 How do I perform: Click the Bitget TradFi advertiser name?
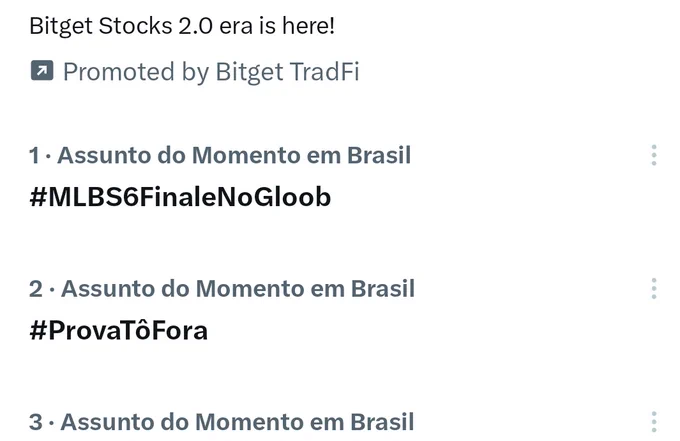pyautogui.click(x=288, y=72)
